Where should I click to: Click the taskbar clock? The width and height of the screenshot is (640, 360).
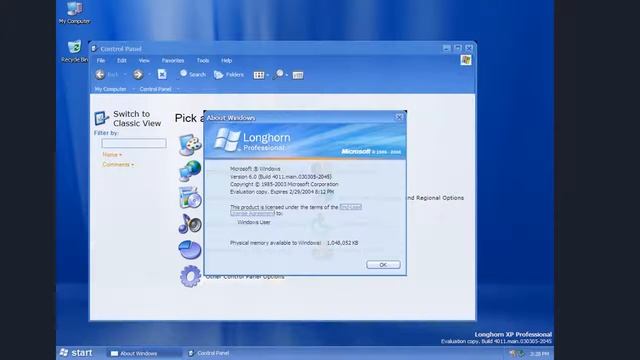539,354
